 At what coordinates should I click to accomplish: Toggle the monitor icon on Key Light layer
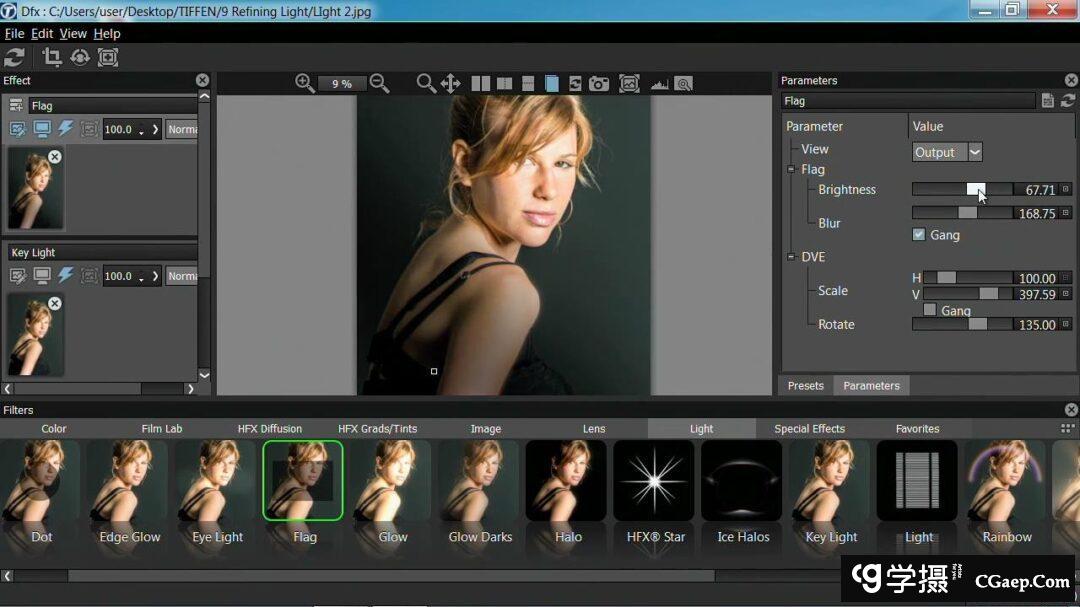42,276
